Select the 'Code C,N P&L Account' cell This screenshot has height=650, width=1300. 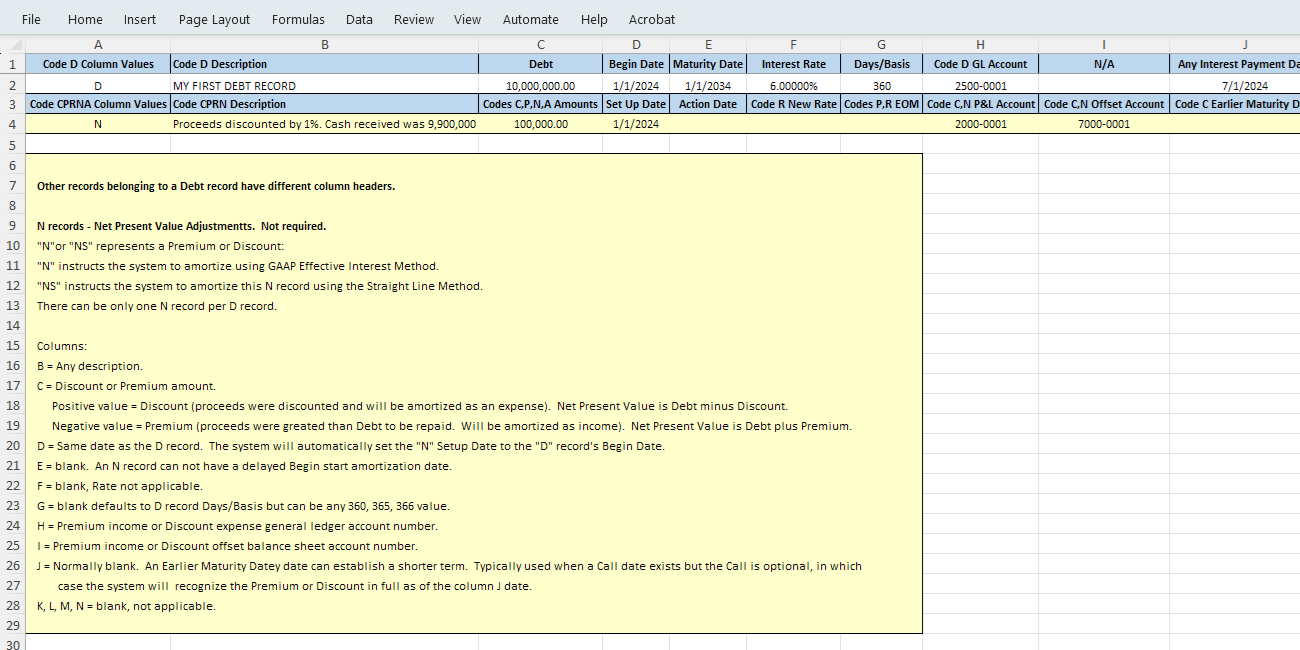(x=980, y=104)
